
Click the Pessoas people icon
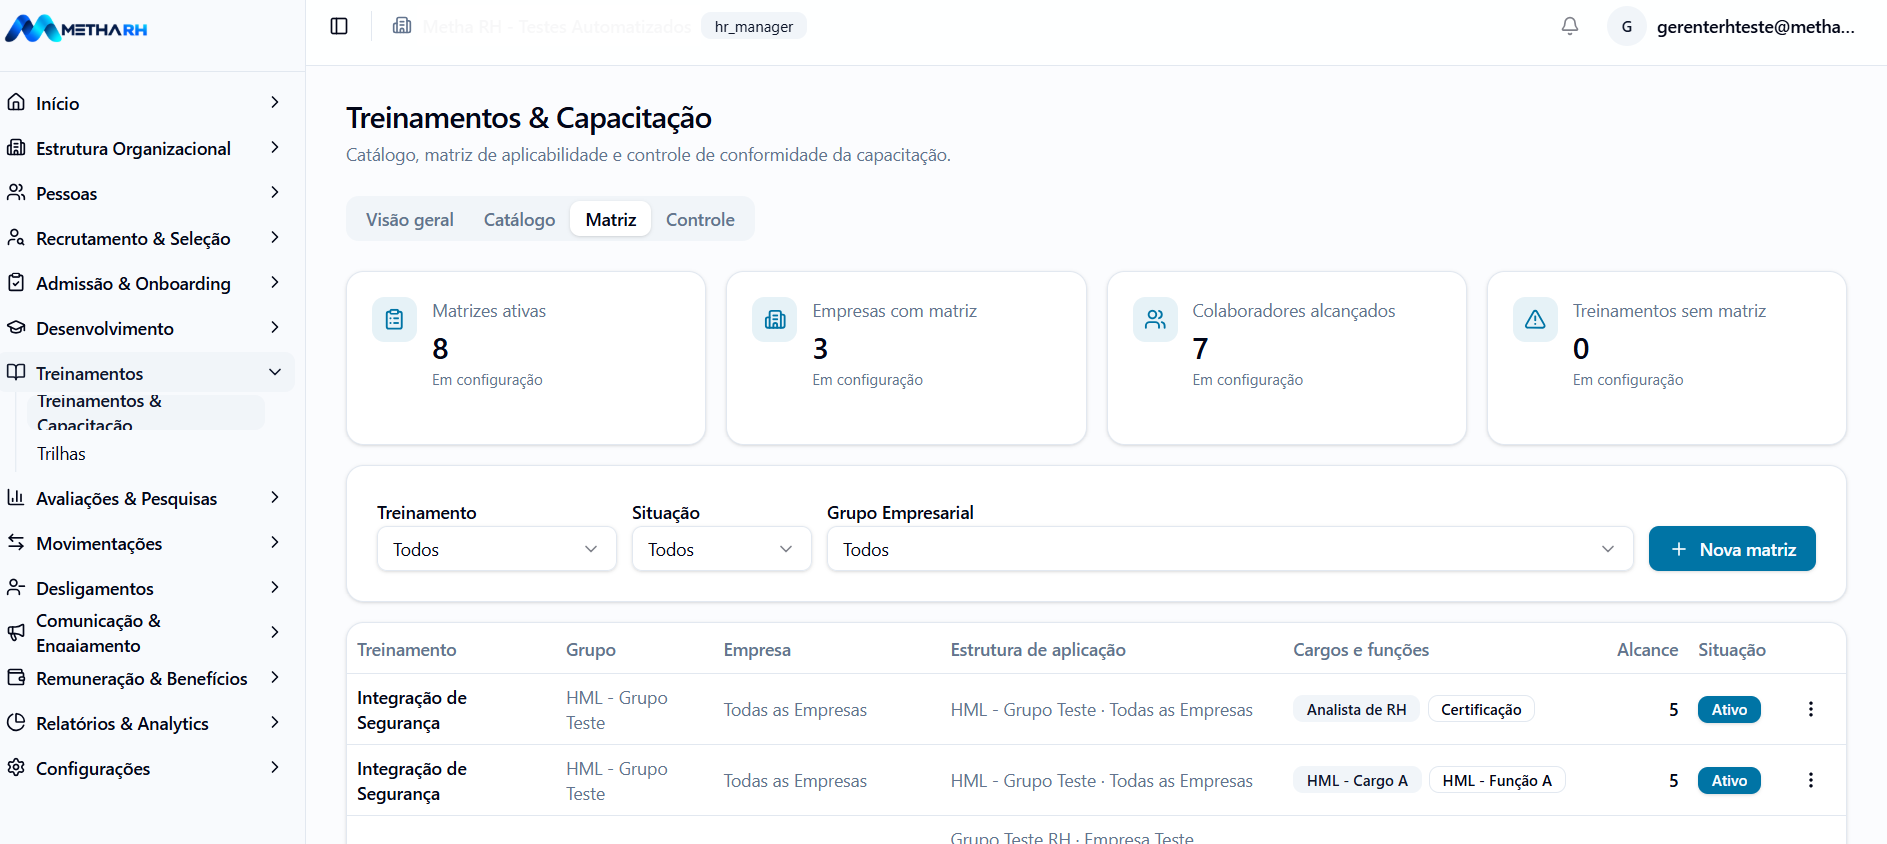[x=16, y=192]
